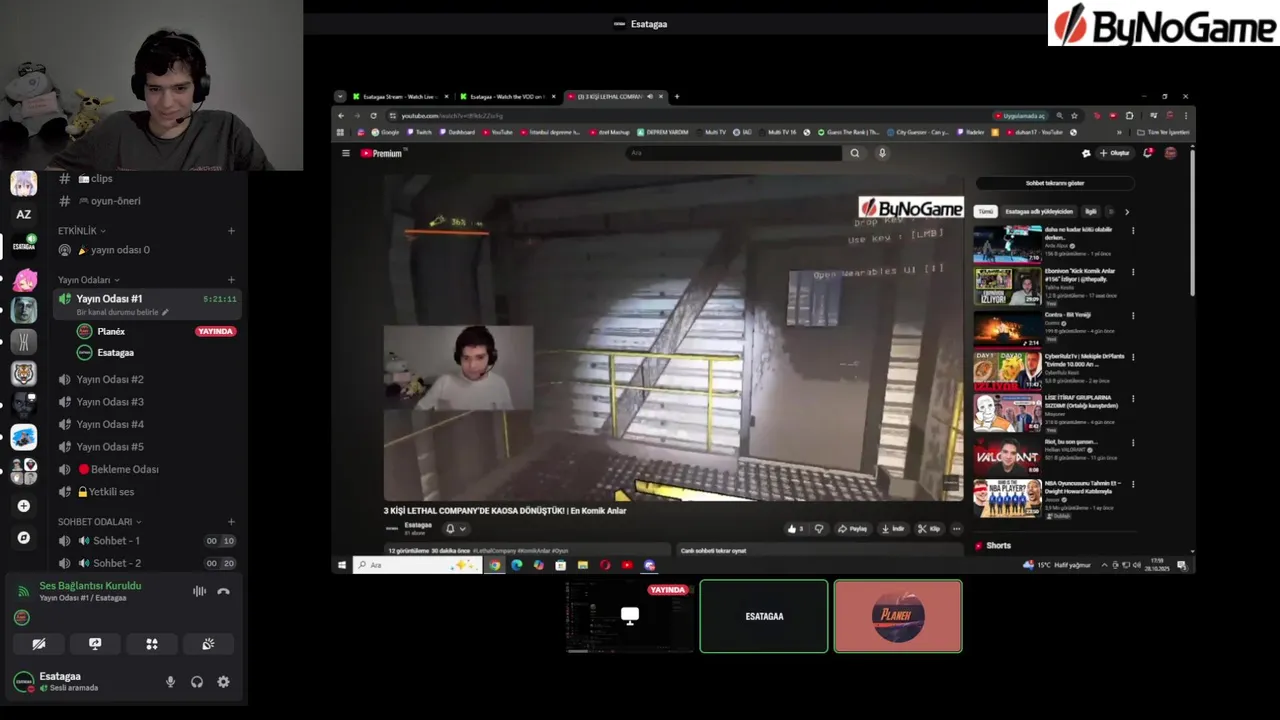The image size is (1280, 720).
Task: Disconnect from voice with the hang-up icon
Action: click(223, 591)
